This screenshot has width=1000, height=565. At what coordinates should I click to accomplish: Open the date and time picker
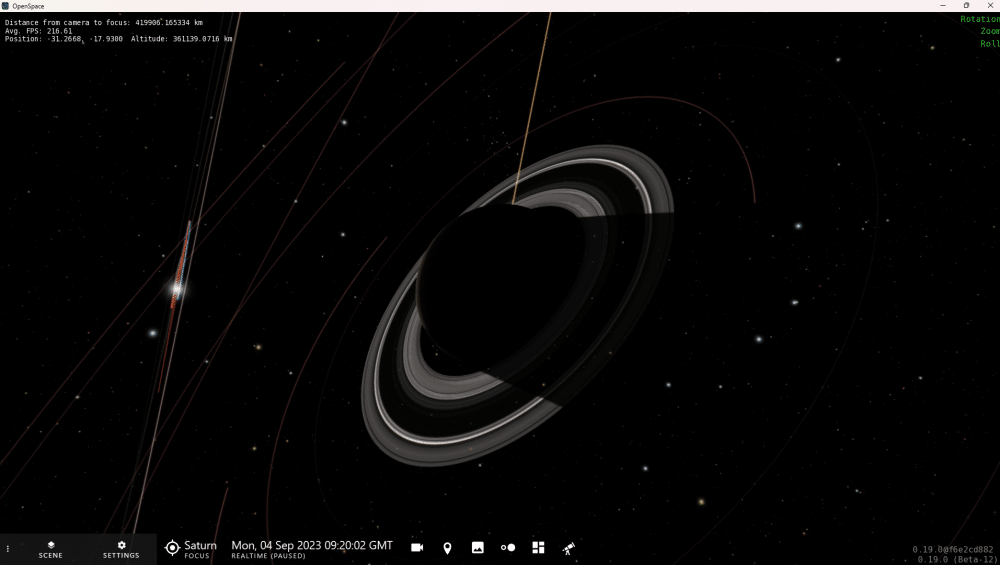click(312, 546)
